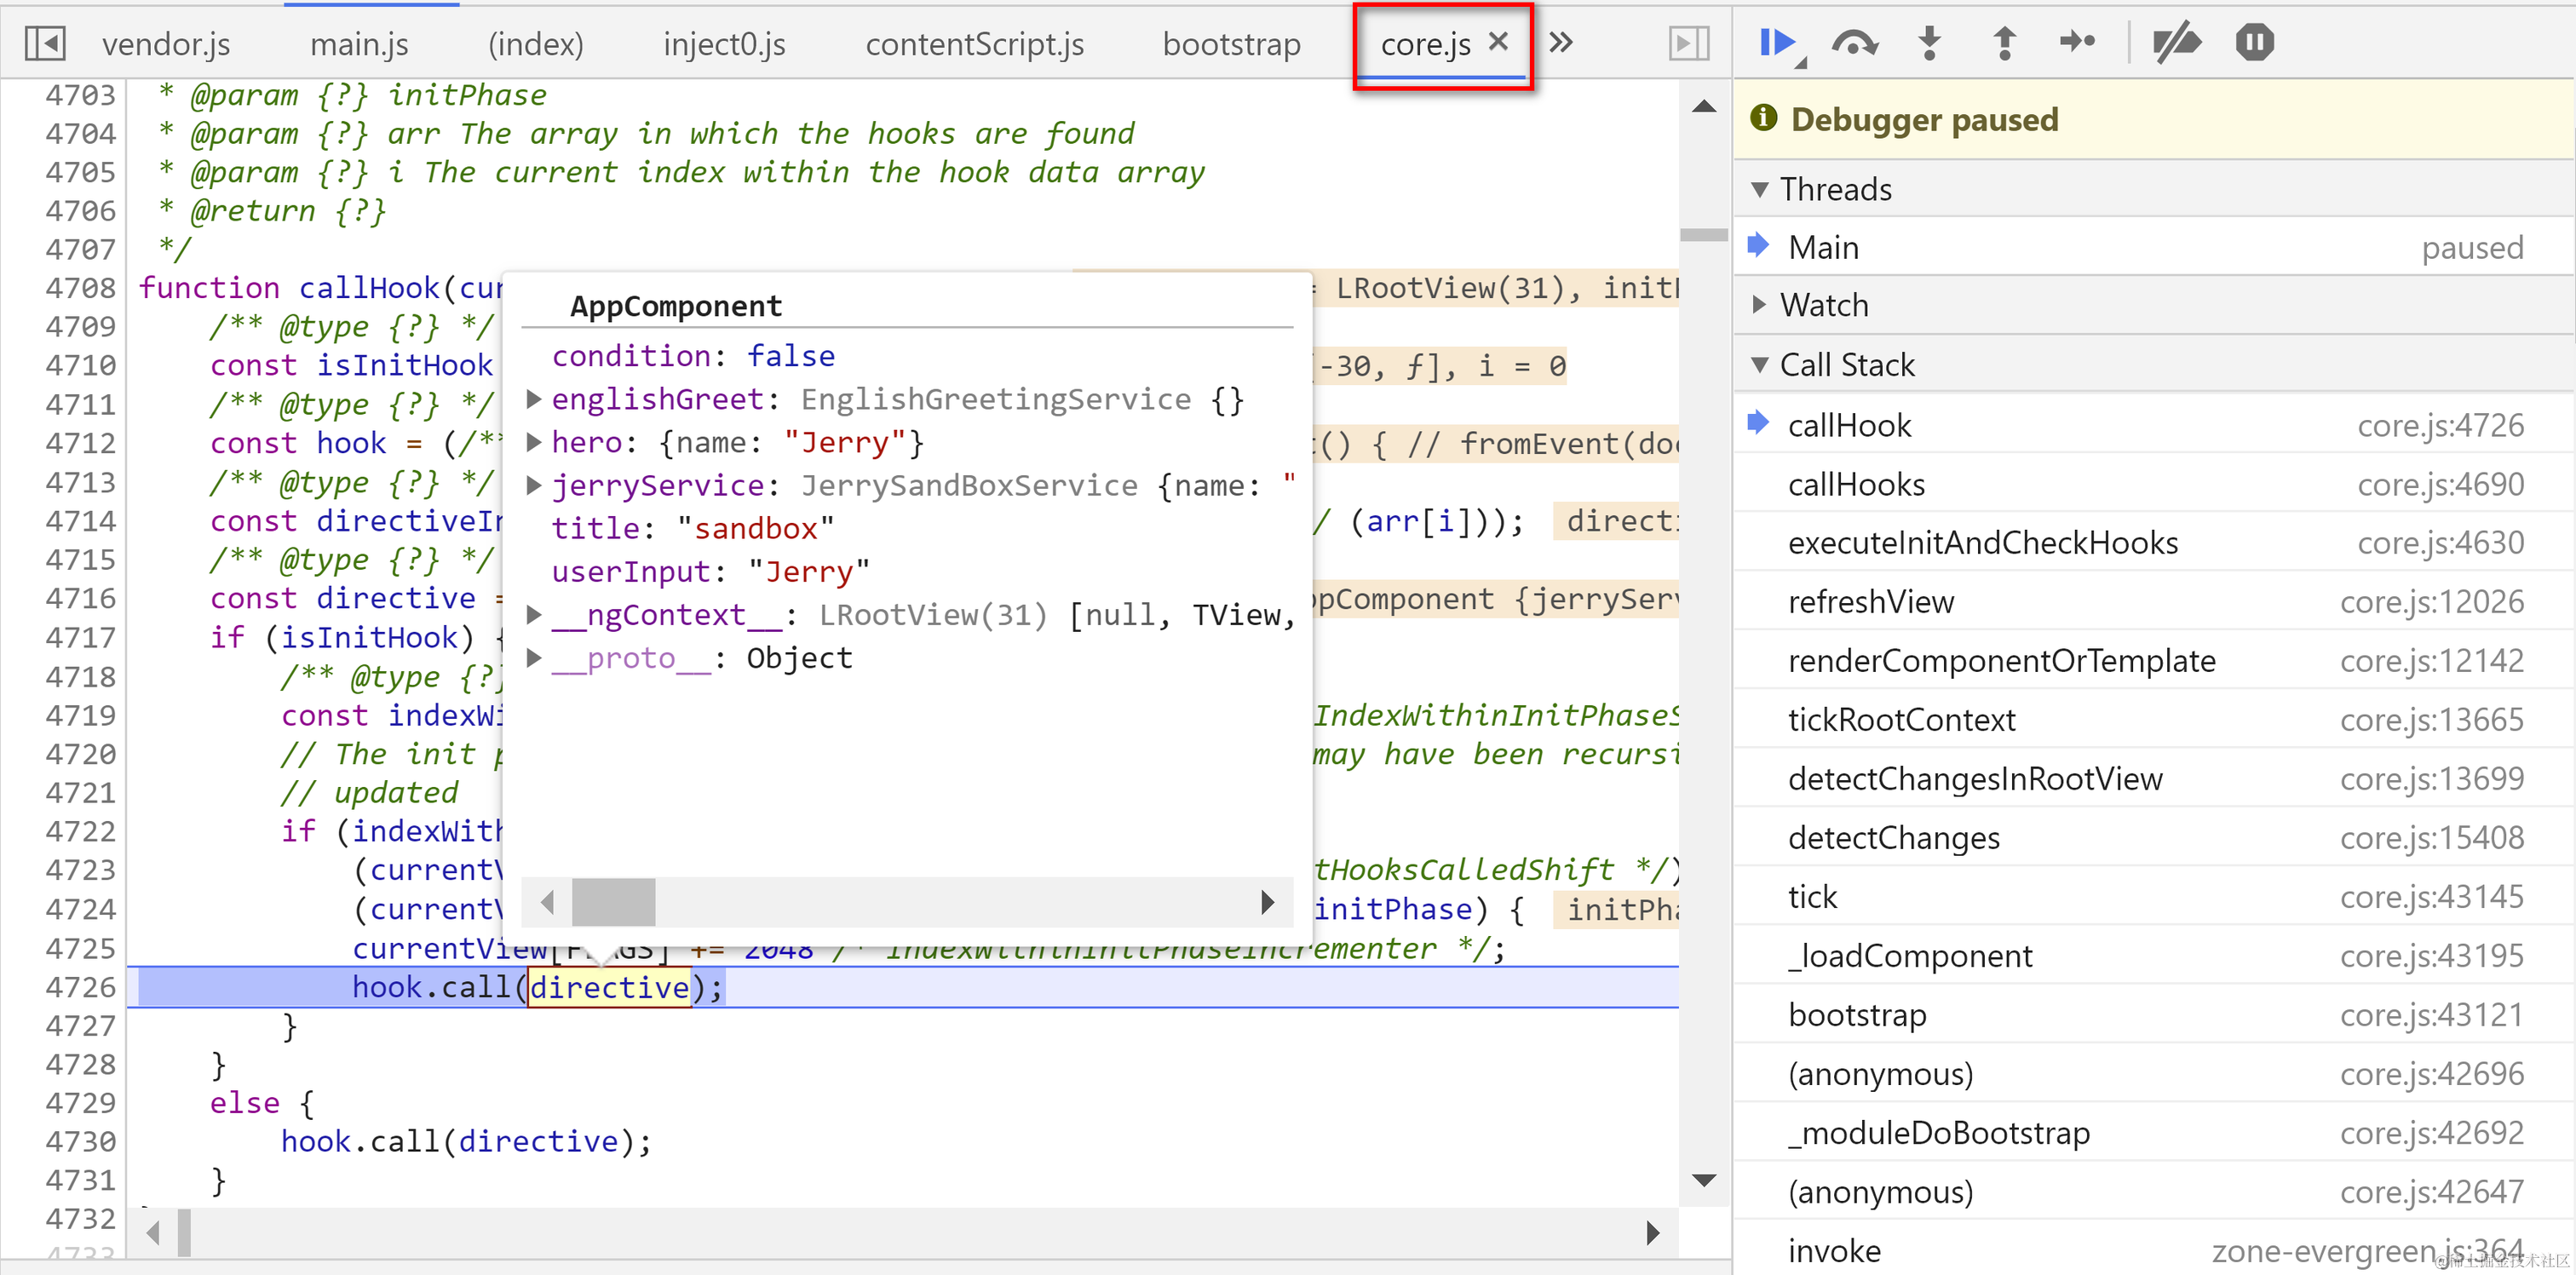Click the tooltip popup horizontal scrollbar thumb
This screenshot has height=1275, width=2576.
tap(613, 903)
